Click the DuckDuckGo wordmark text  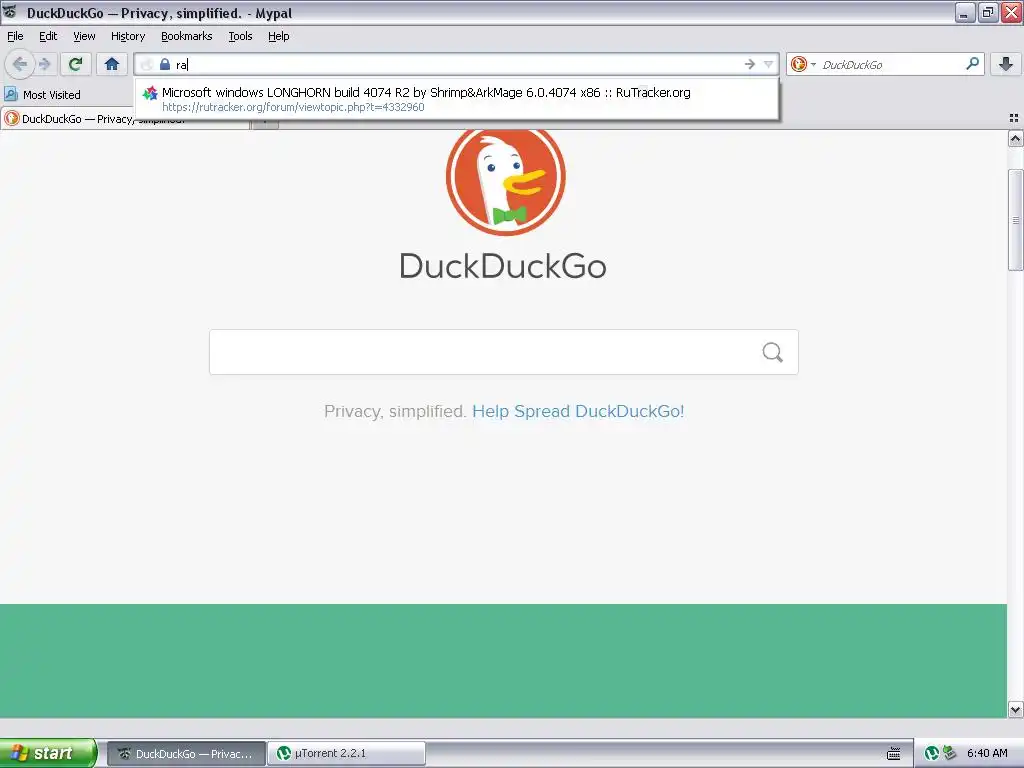point(503,266)
